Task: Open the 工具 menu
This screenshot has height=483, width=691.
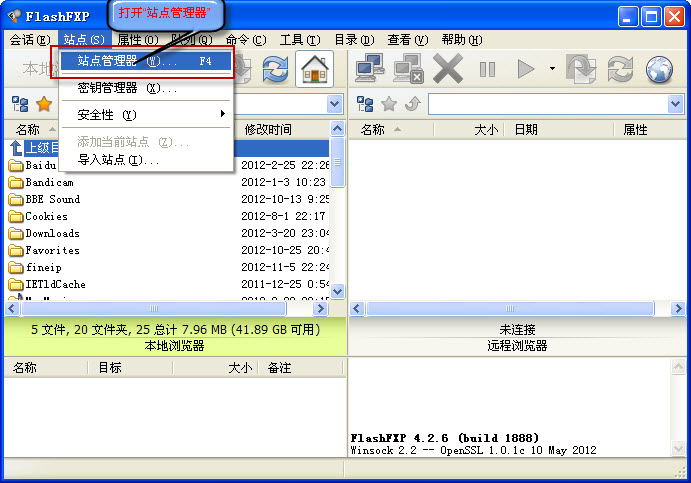Action: pos(299,40)
